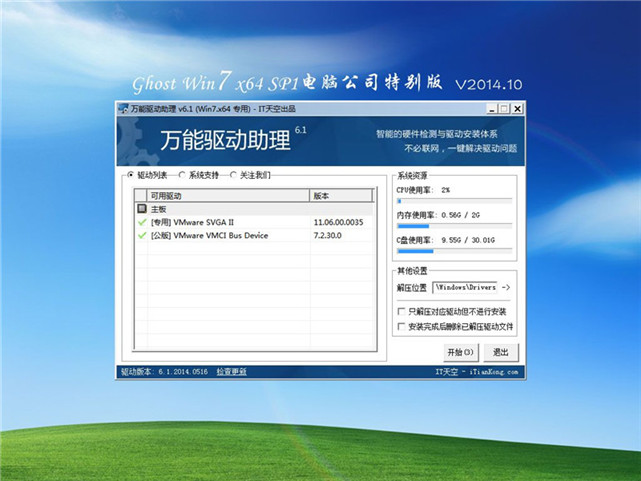Select the 驱动列表 radio button
This screenshot has width=641, height=481.
(x=129, y=175)
